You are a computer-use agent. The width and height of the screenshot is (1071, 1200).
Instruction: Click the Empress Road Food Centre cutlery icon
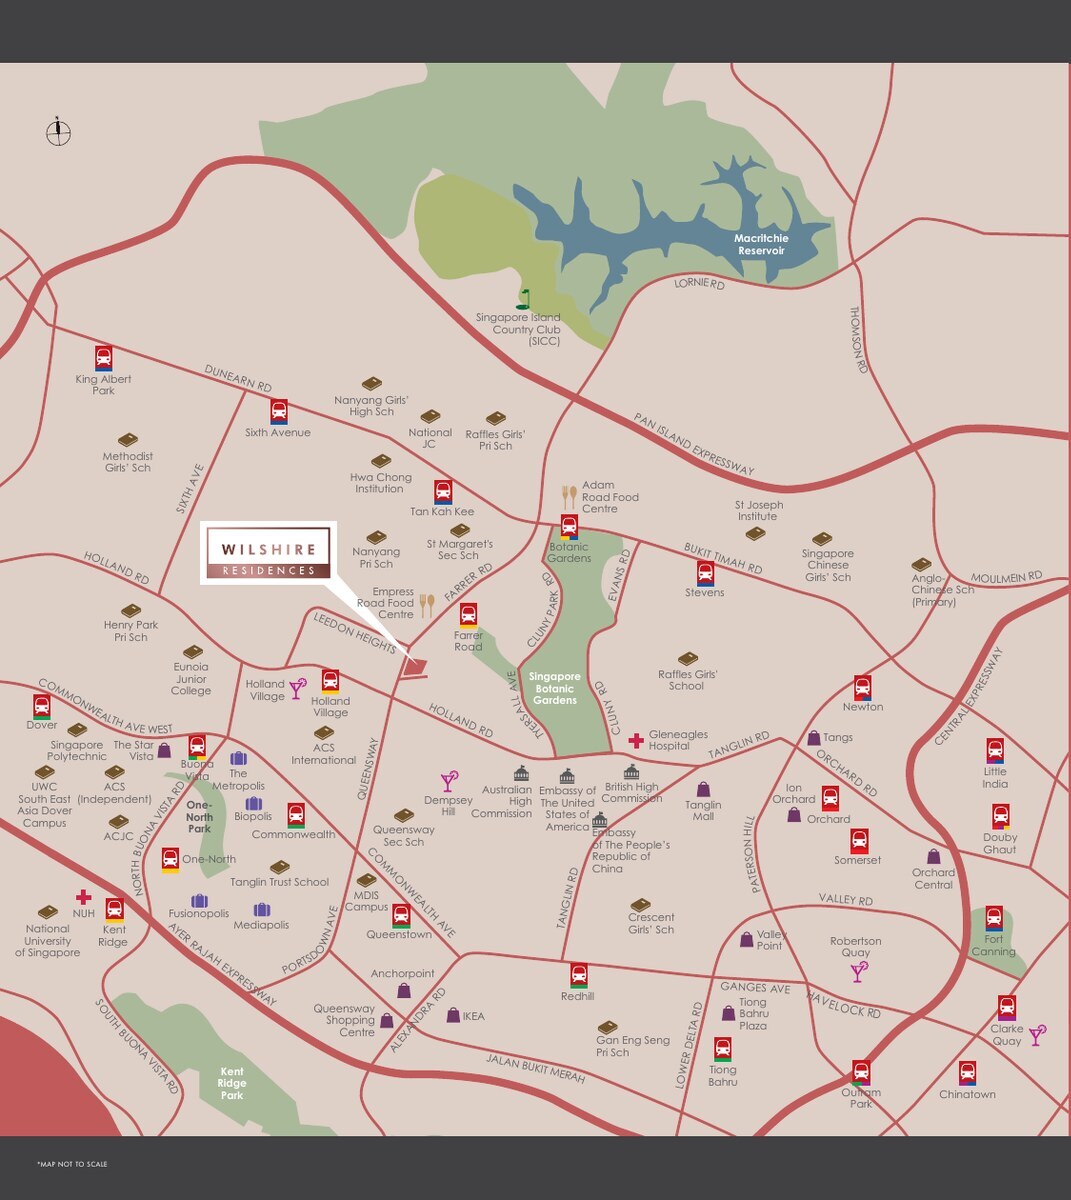tap(427, 605)
